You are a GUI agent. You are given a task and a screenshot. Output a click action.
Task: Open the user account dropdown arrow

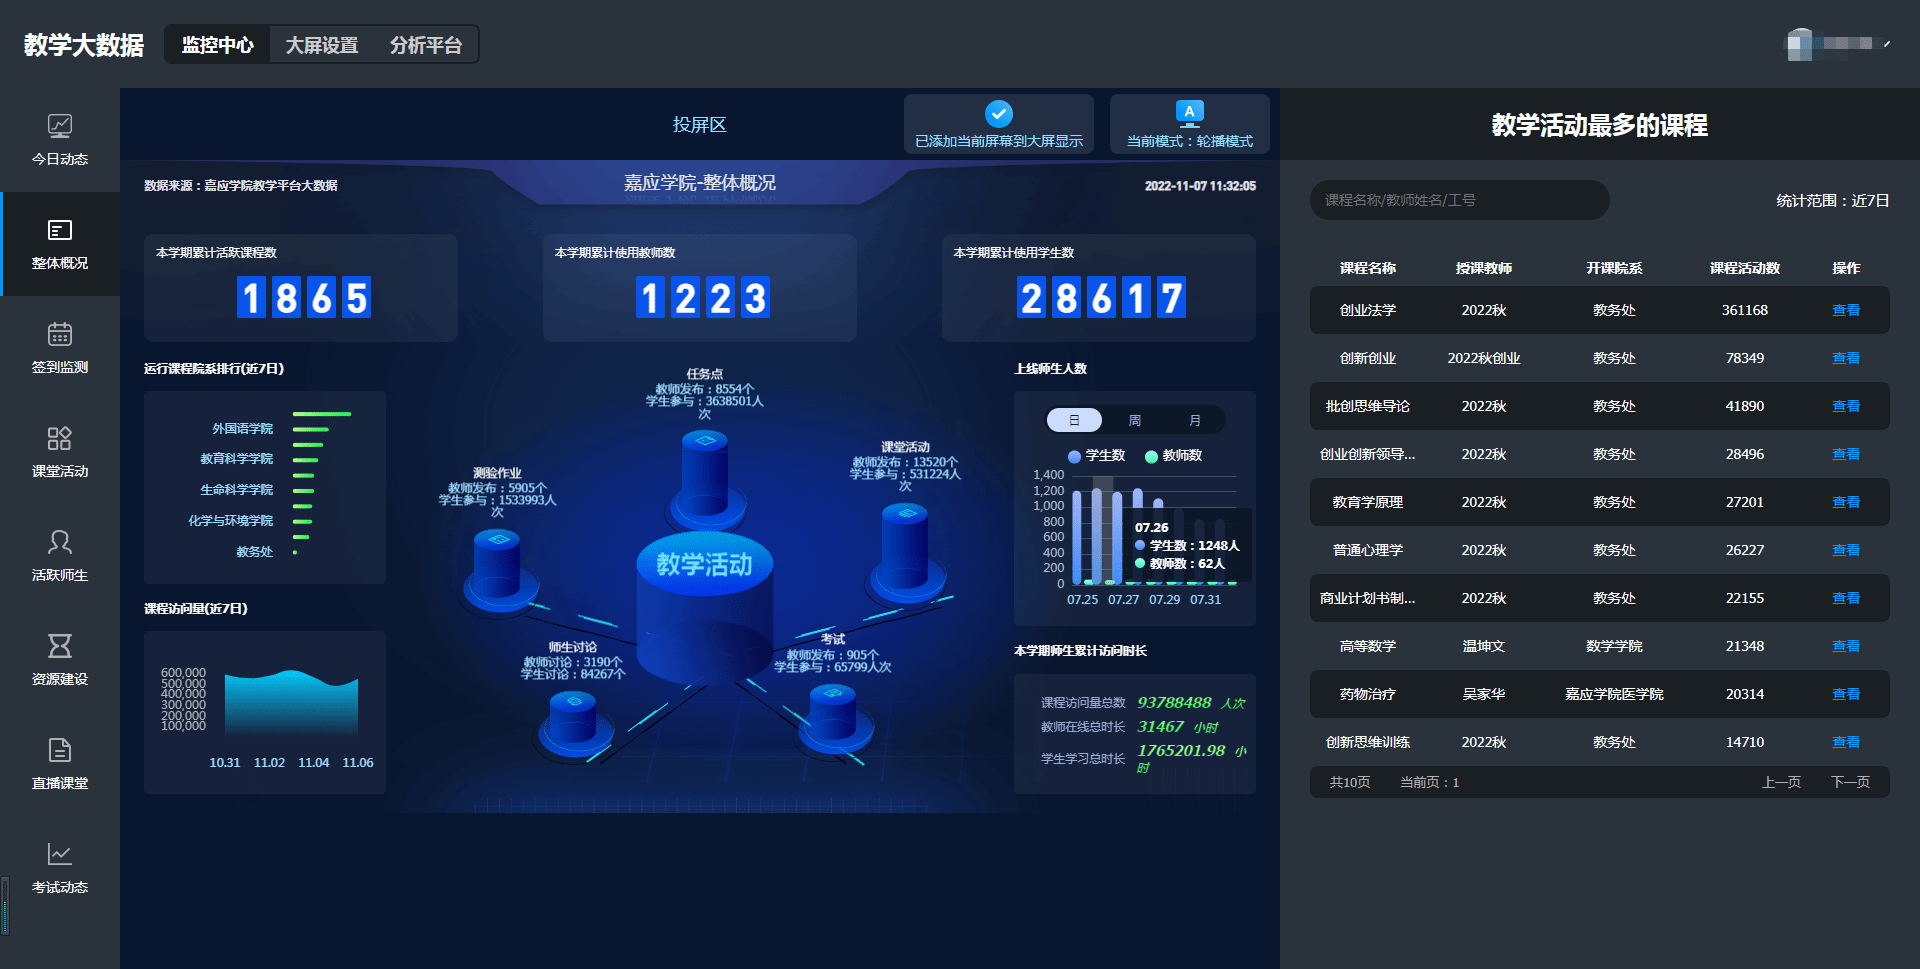(x=1886, y=44)
